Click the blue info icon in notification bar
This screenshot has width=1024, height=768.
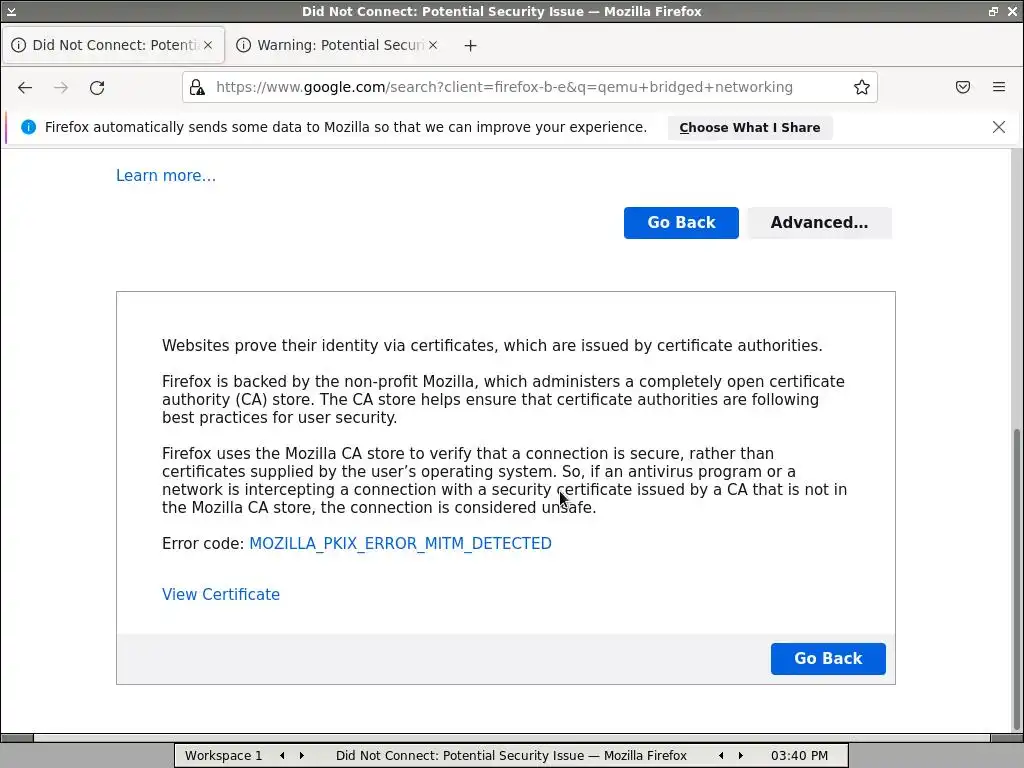[28, 127]
